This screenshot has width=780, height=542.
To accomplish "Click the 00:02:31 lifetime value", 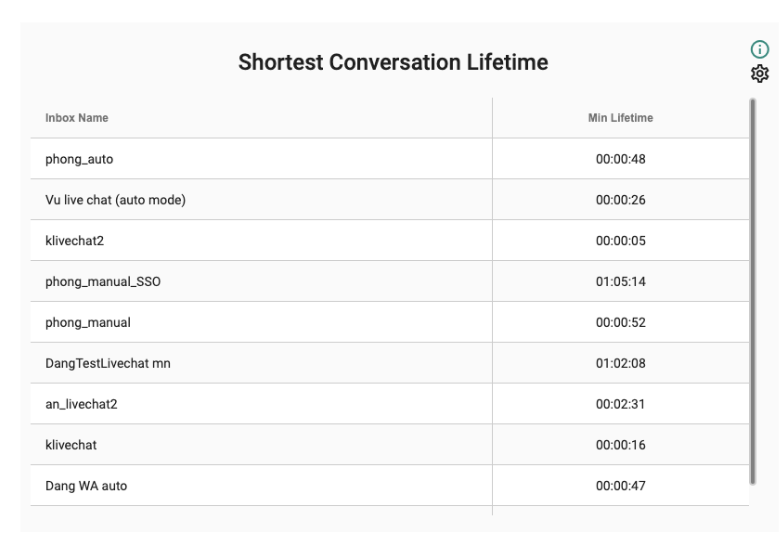I will click(x=620, y=404).
